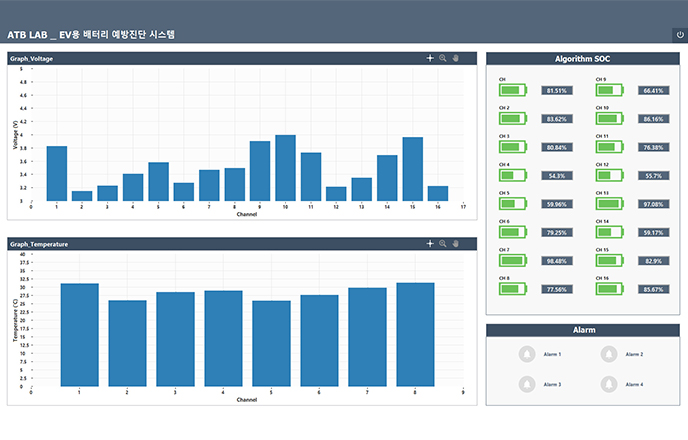Viewport: 688px width, 440px height.
Task: Choose the pan hand tool on Graph_Voltage
Action: [455, 59]
